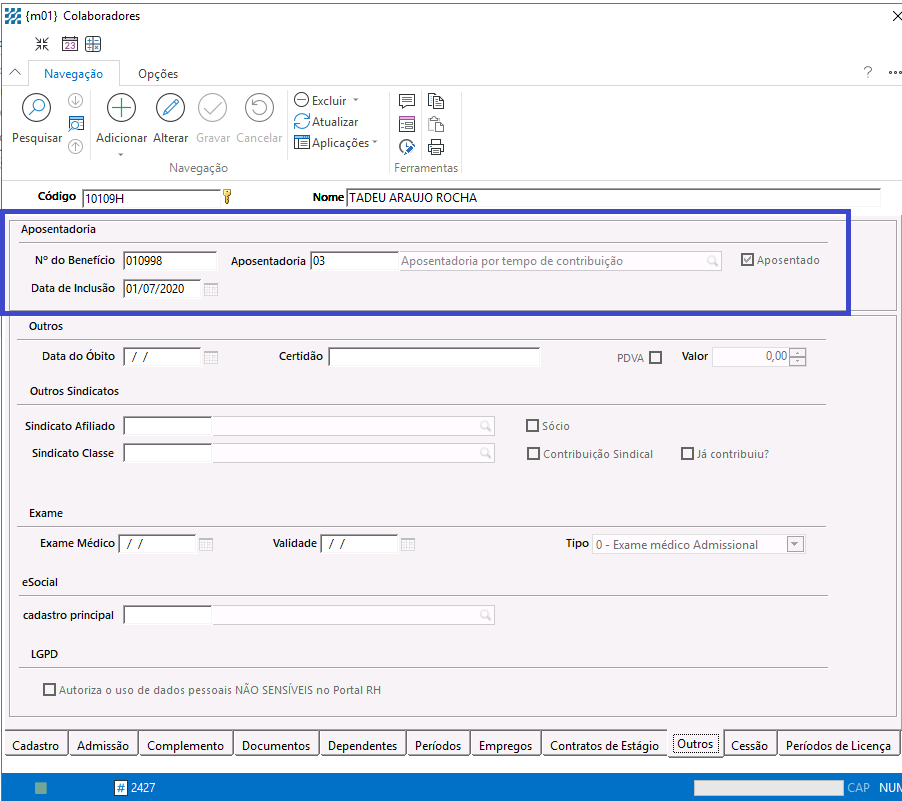Viewport: 902px width, 801px height.
Task: Click the Nome input field
Action: tap(613, 198)
